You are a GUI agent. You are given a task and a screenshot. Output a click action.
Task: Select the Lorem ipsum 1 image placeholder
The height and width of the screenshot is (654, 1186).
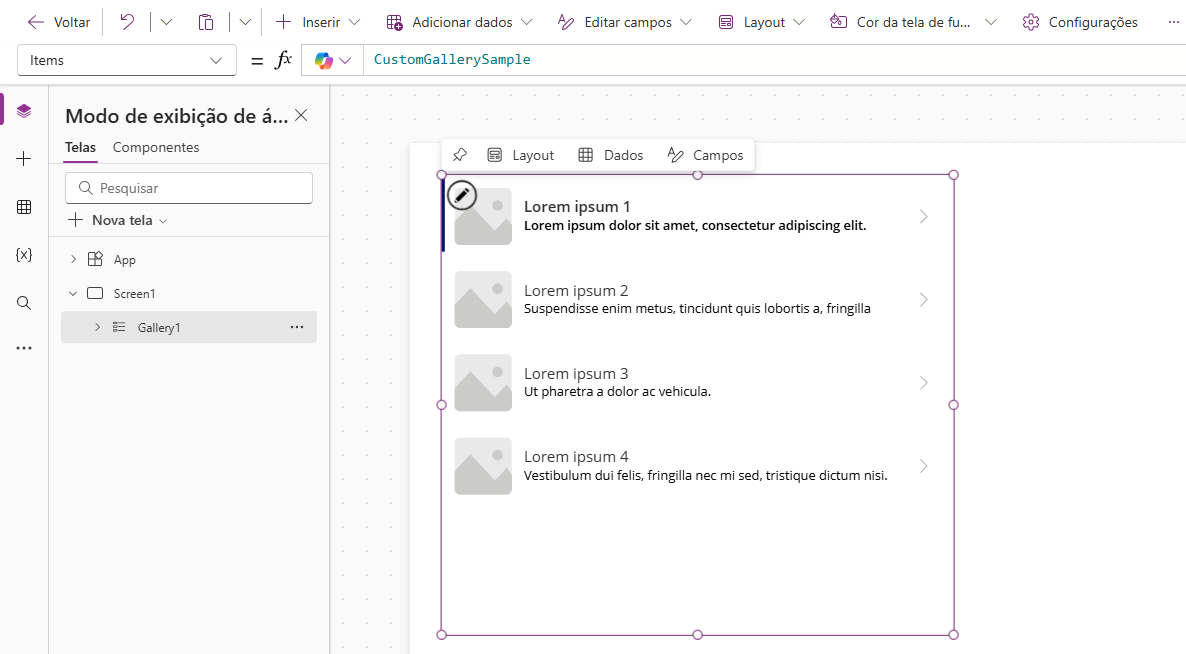click(483, 216)
